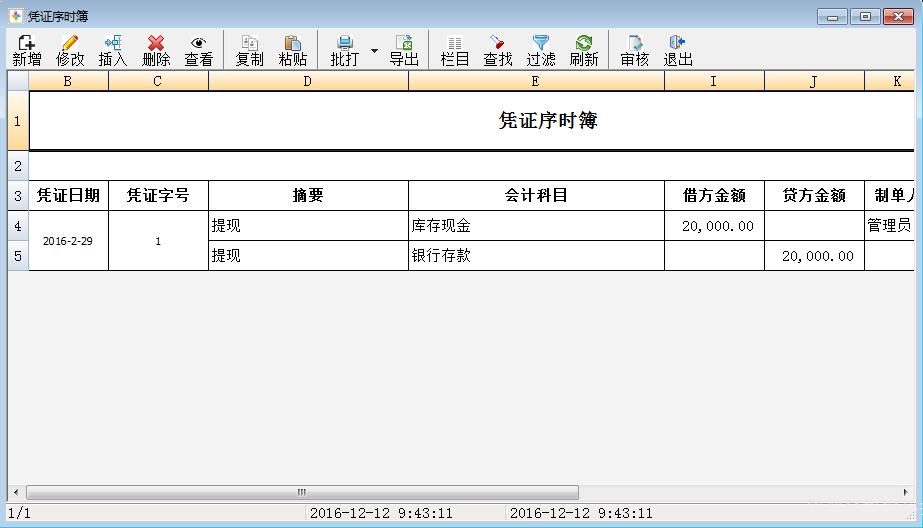Click credit amount 20,000.00 in row 5
The width and height of the screenshot is (923, 528).
pos(814,256)
